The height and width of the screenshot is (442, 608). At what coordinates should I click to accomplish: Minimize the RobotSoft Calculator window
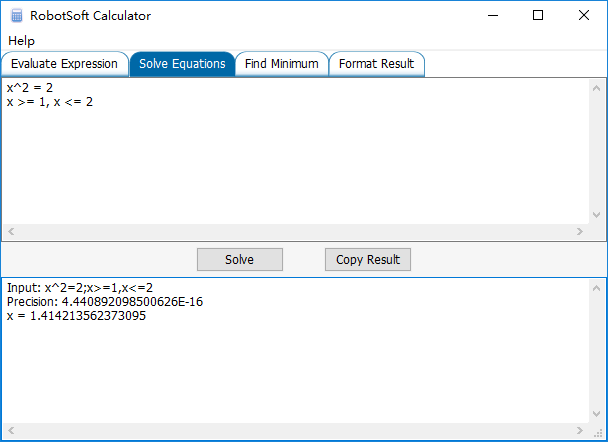(x=493, y=16)
